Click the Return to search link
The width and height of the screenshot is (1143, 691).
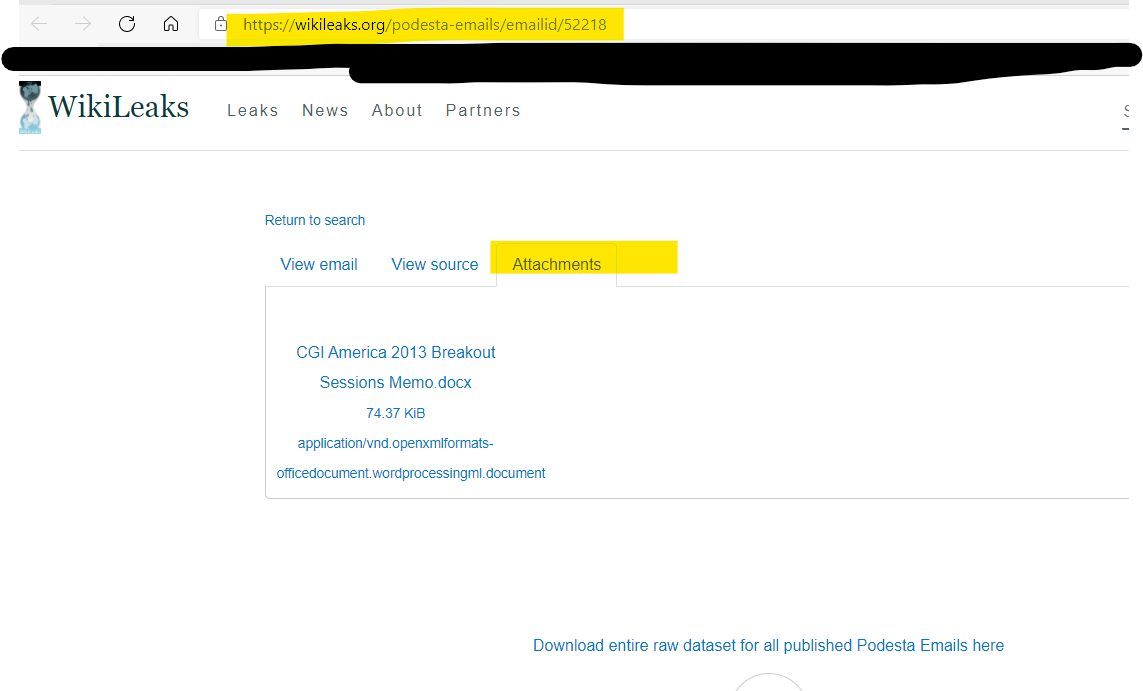[x=315, y=220]
